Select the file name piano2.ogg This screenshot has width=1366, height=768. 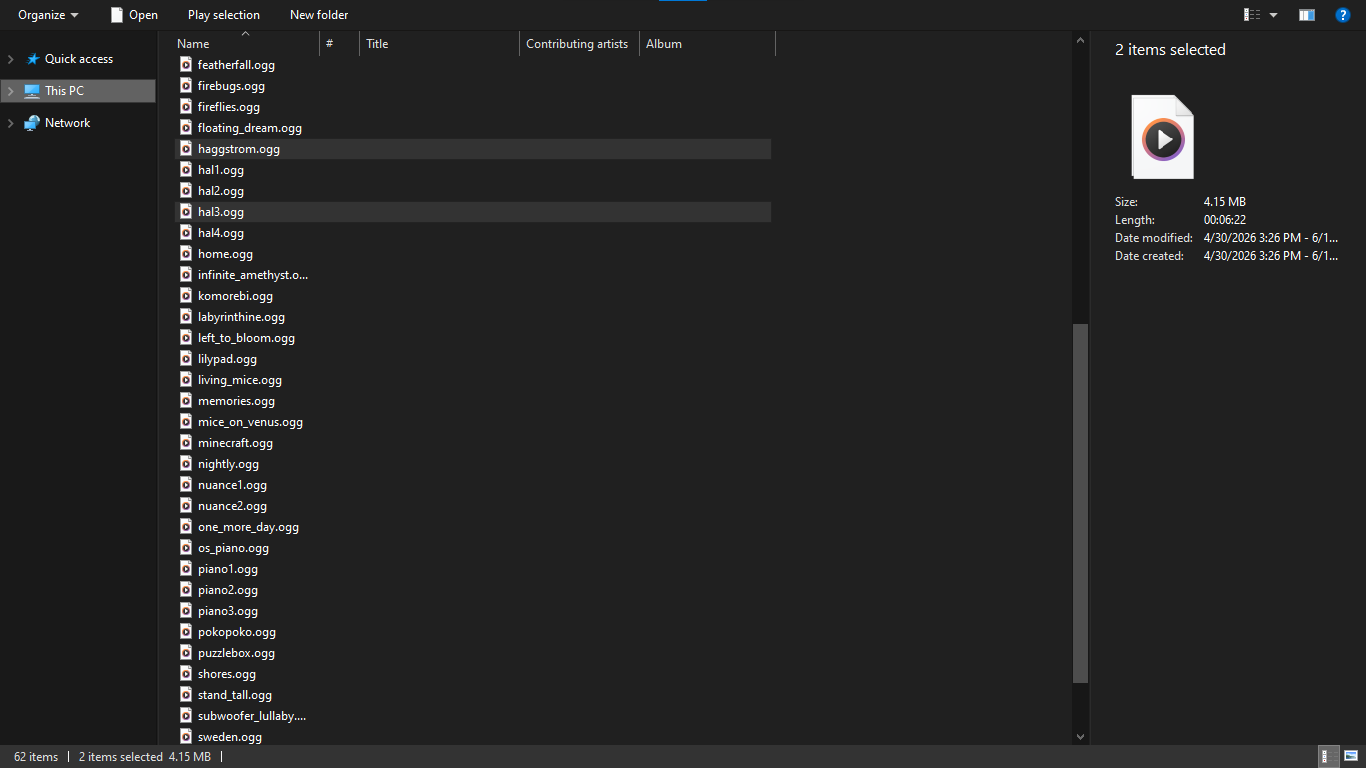coord(228,590)
